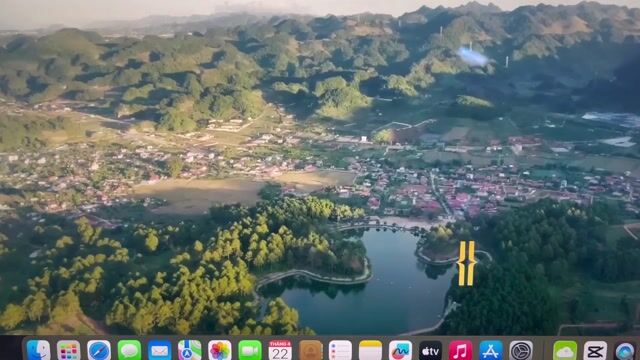640x360 pixels.
Task: Open Calendar showing date 22
Action: [280, 351]
